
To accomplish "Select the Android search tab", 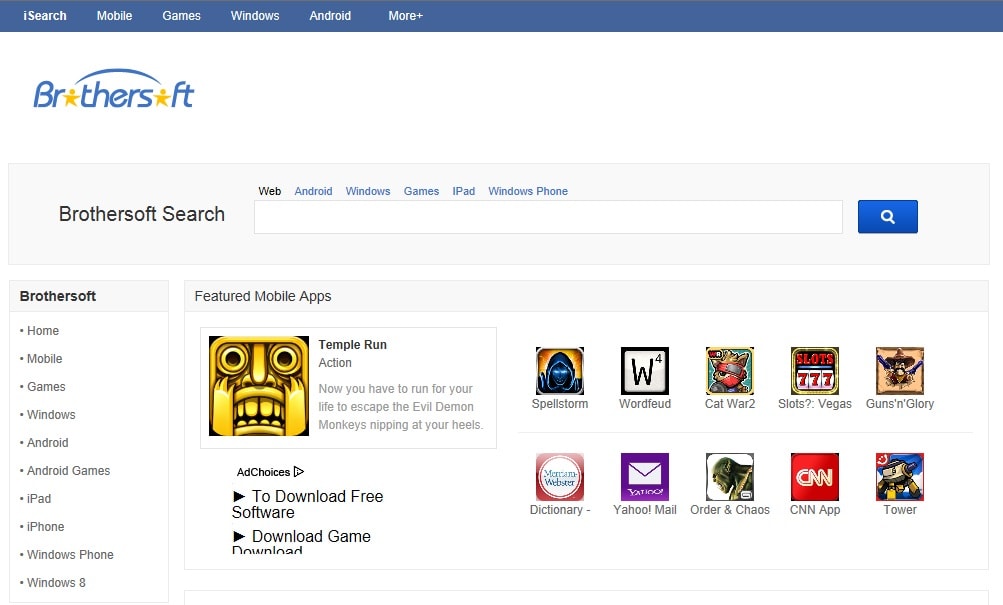I will [x=313, y=191].
